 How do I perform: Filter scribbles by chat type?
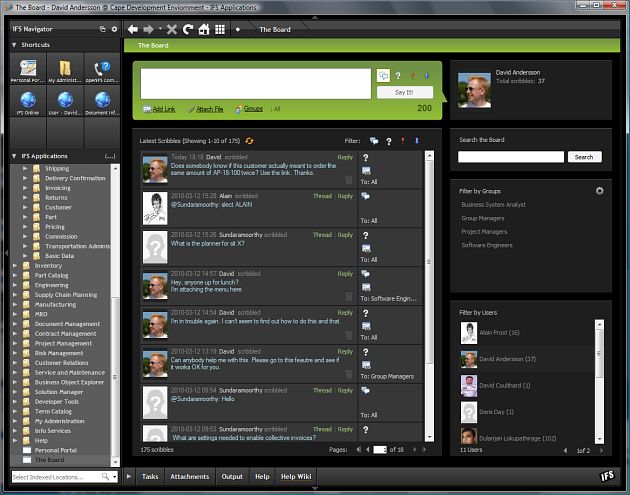(x=374, y=141)
